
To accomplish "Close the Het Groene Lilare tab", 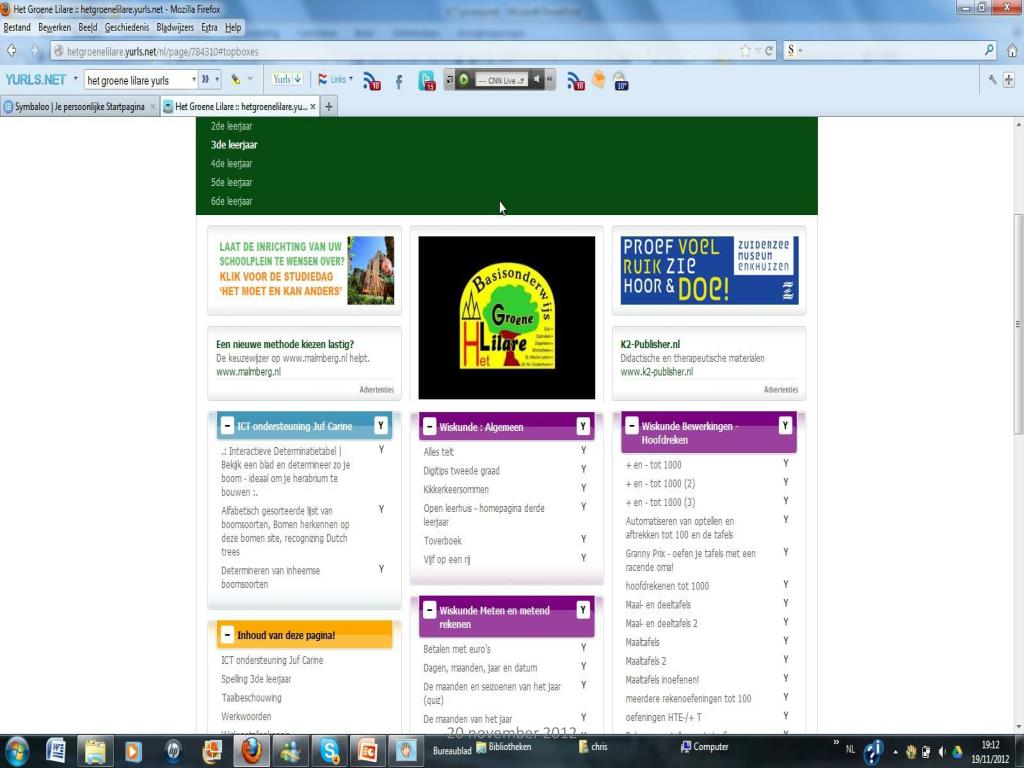I will [x=313, y=106].
